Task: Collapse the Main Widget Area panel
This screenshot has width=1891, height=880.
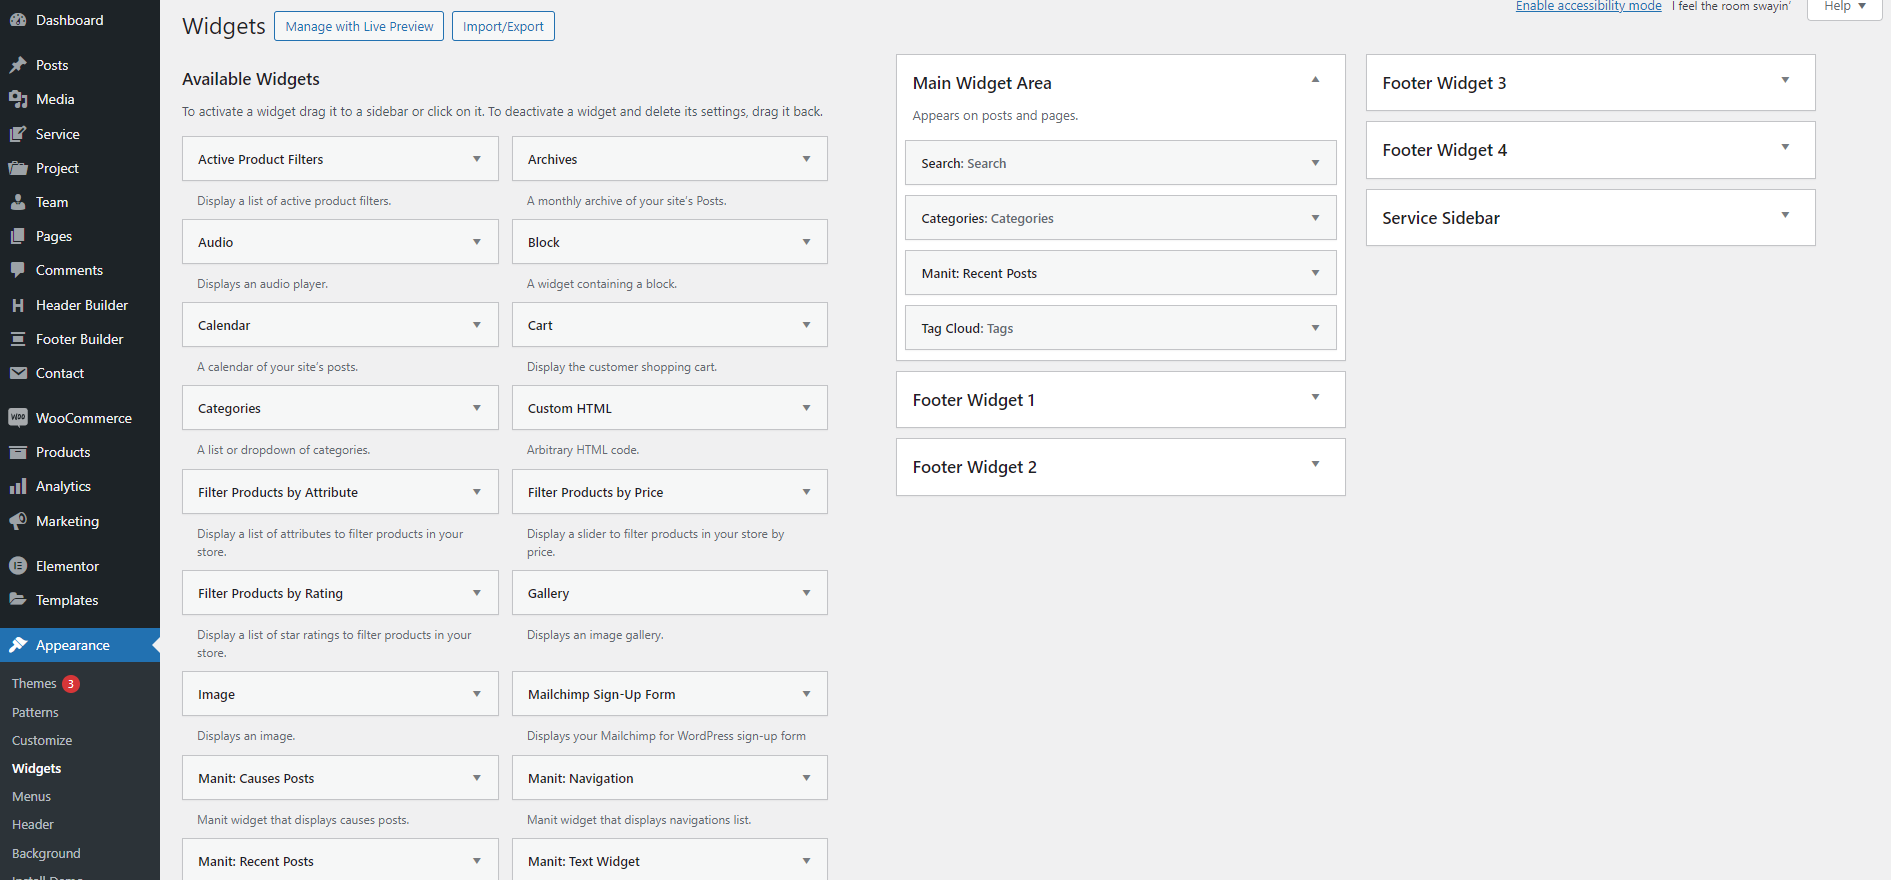Action: click(1315, 80)
